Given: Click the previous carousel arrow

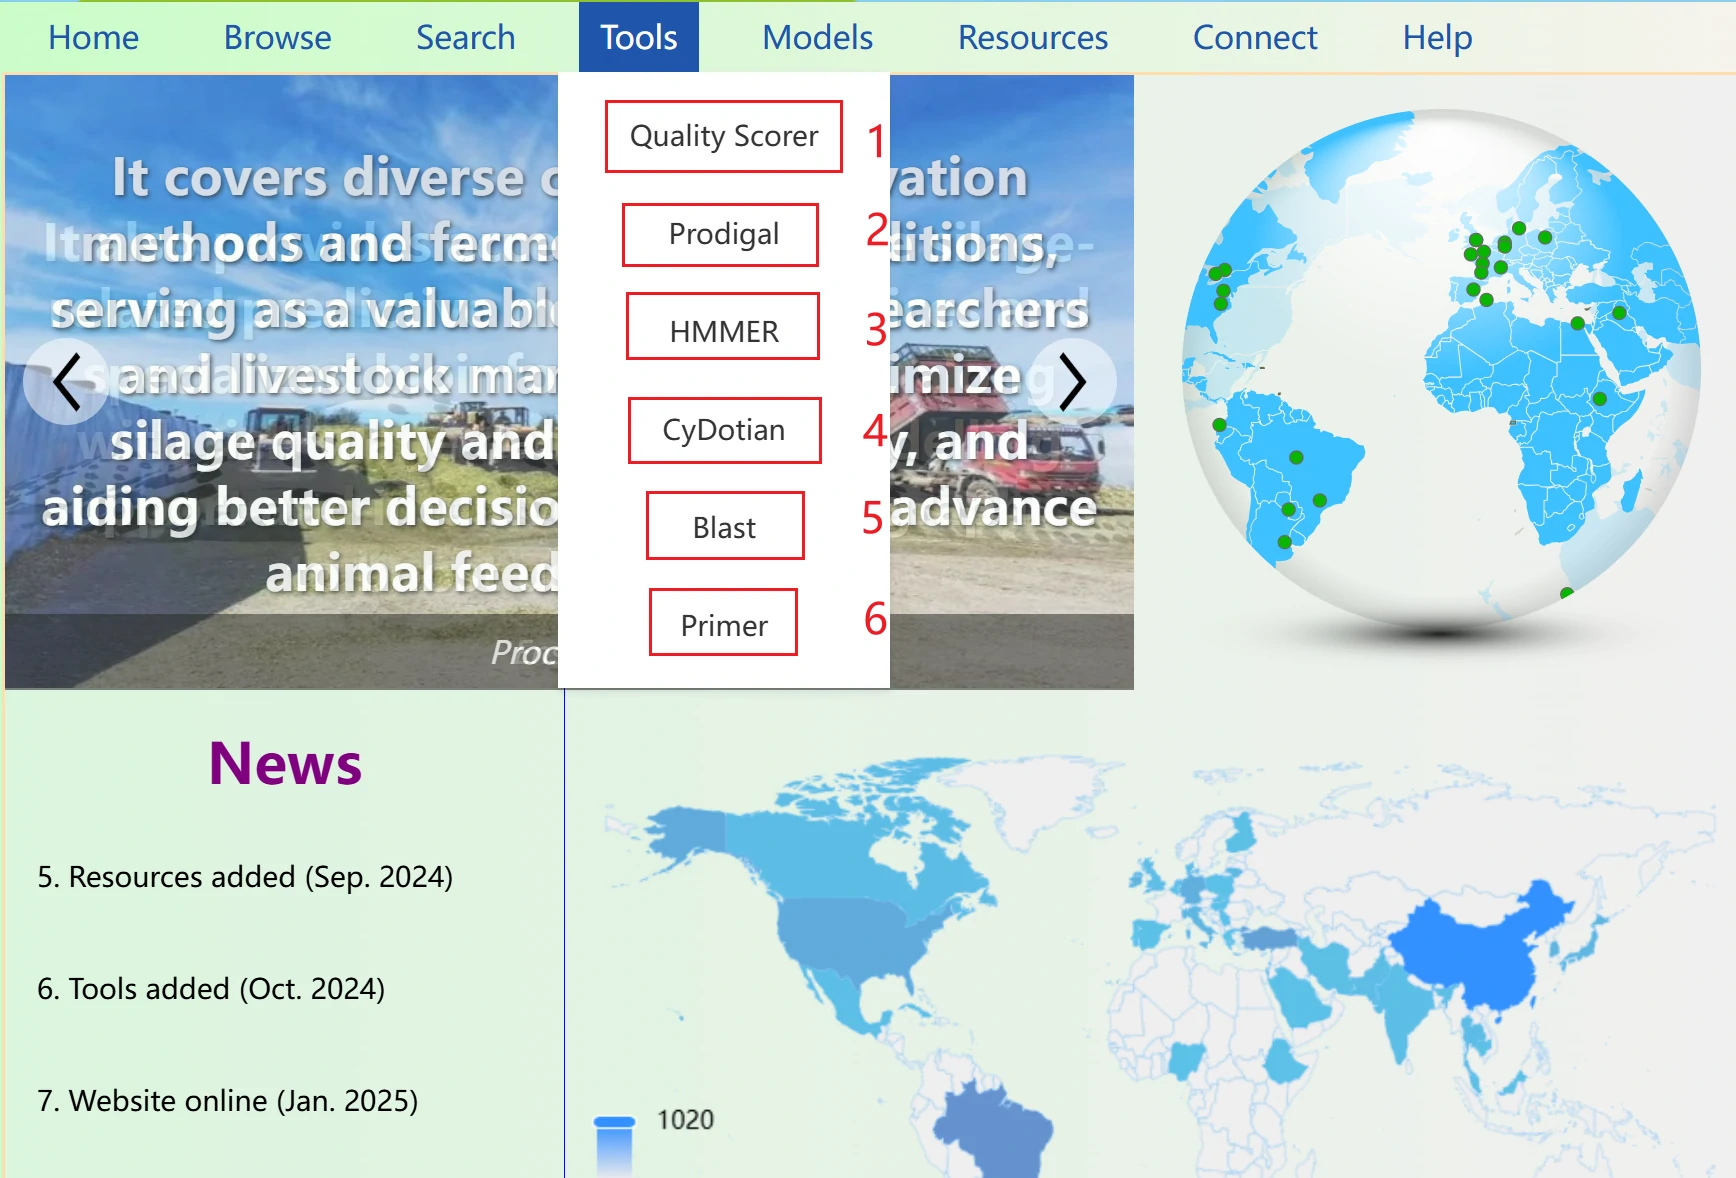Looking at the screenshot, I should [x=66, y=381].
